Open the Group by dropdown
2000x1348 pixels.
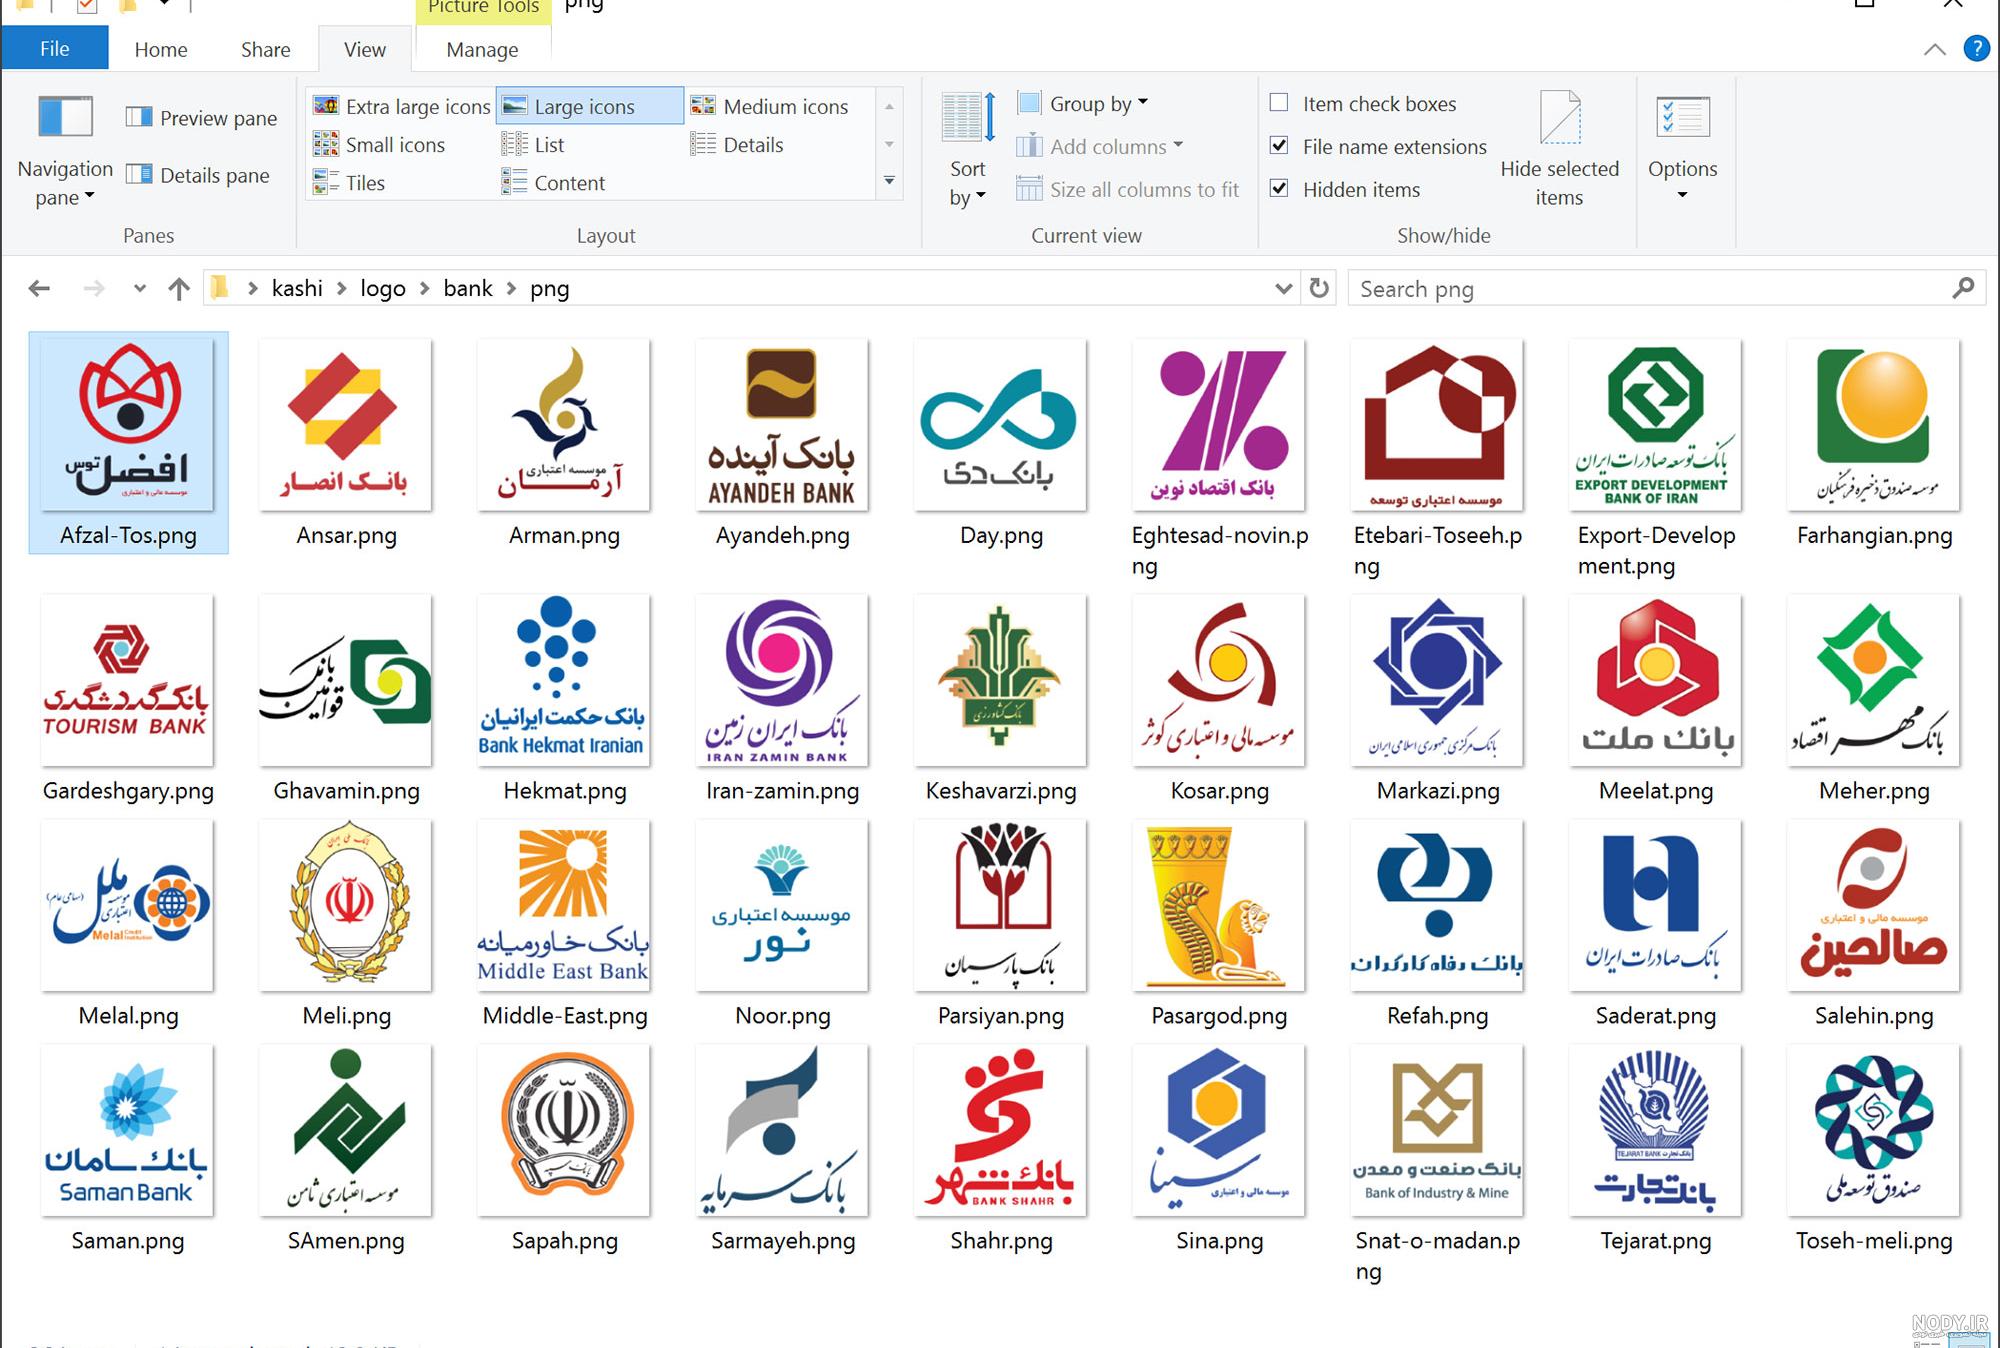pos(1083,103)
